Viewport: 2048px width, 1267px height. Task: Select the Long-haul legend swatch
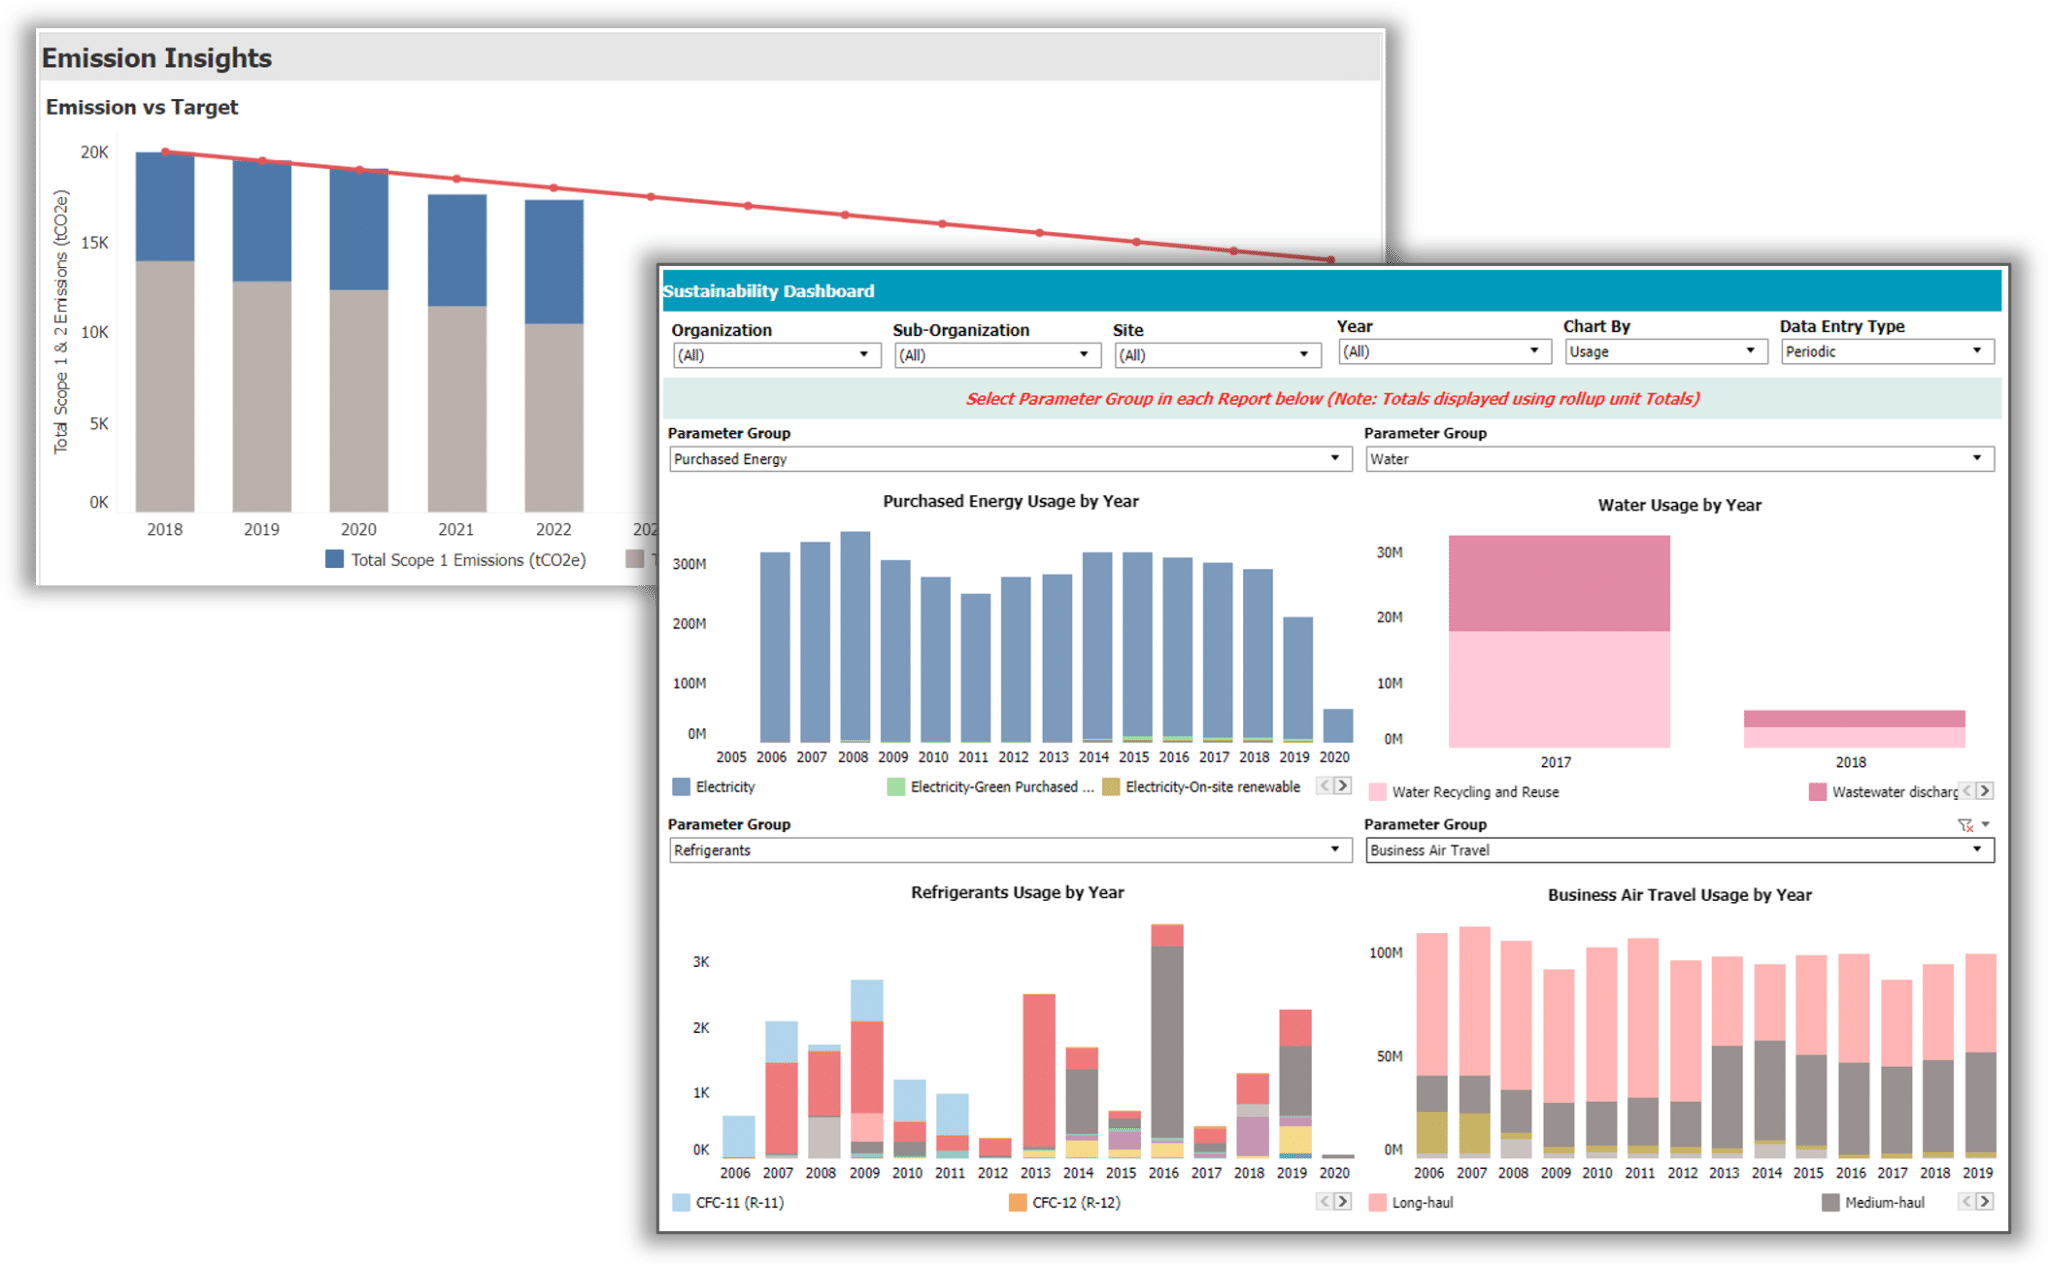coord(1377,1203)
